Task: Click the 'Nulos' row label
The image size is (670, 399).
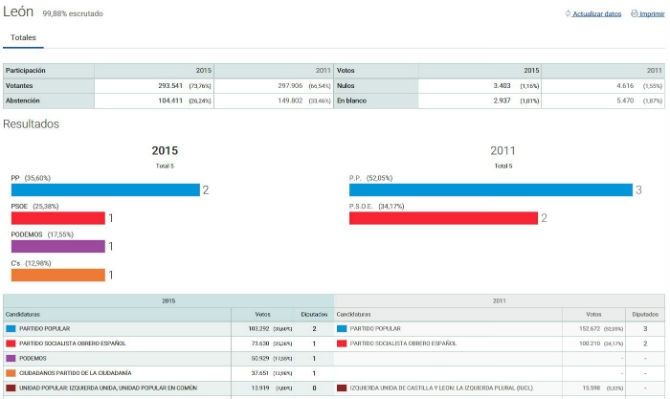Action: 346,85
